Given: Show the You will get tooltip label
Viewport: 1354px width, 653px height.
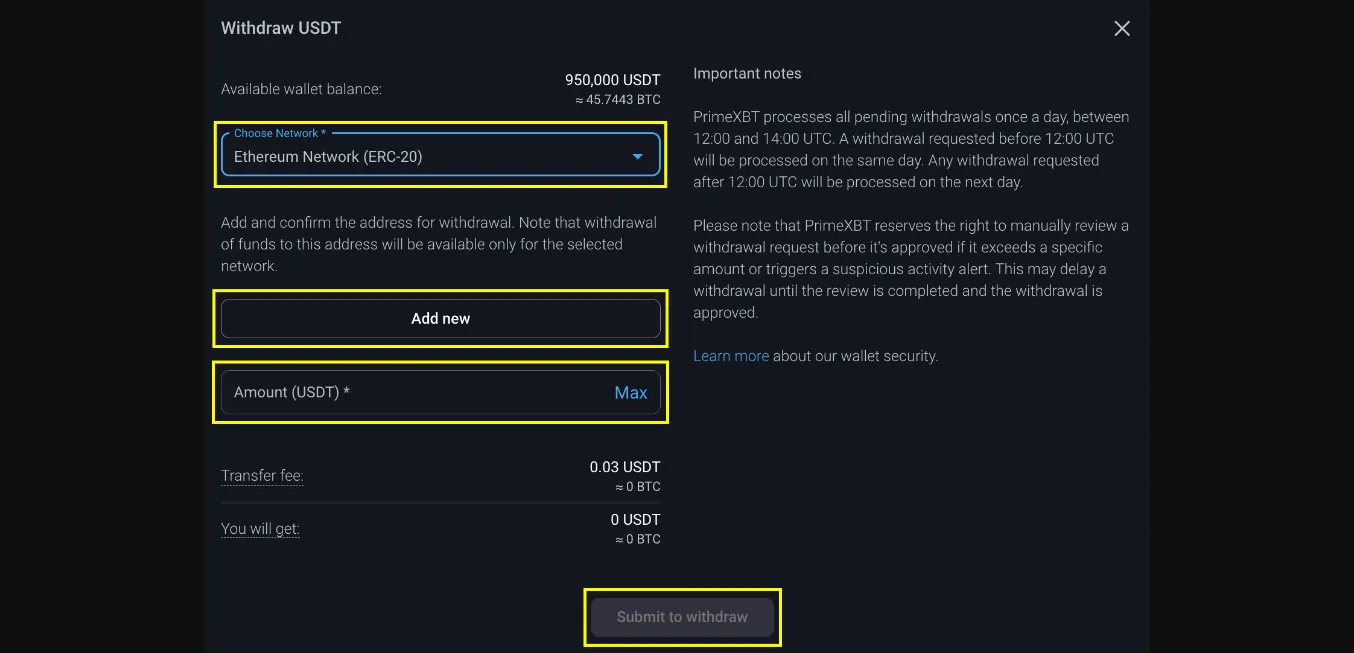Looking at the screenshot, I should [260, 529].
